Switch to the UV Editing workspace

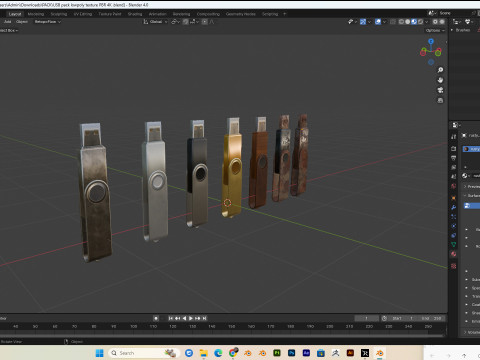pyautogui.click(x=83, y=14)
